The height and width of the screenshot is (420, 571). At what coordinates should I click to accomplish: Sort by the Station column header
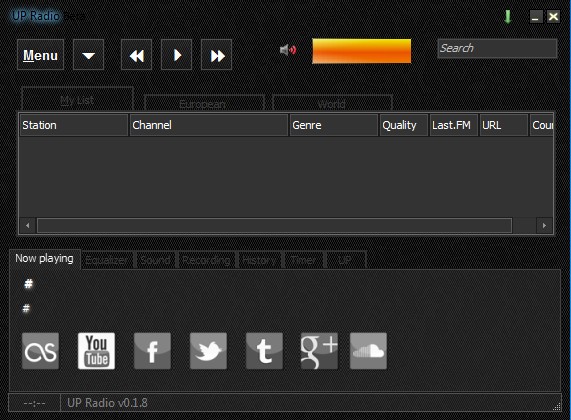[74, 125]
